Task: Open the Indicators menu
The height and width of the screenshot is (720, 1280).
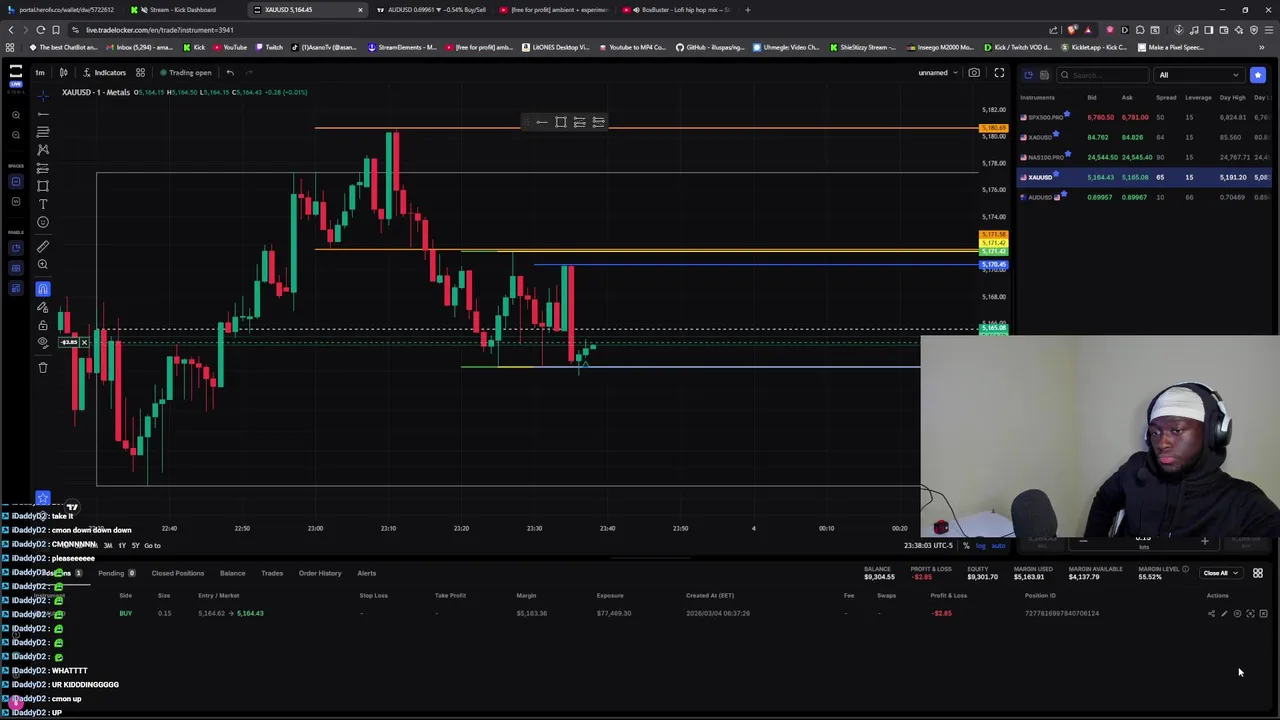Action: coord(104,72)
